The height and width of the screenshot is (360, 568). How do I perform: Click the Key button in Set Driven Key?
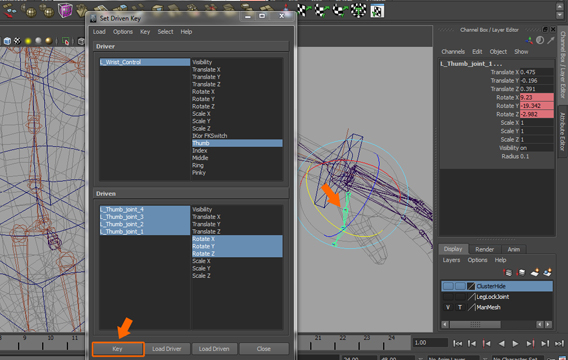point(118,349)
